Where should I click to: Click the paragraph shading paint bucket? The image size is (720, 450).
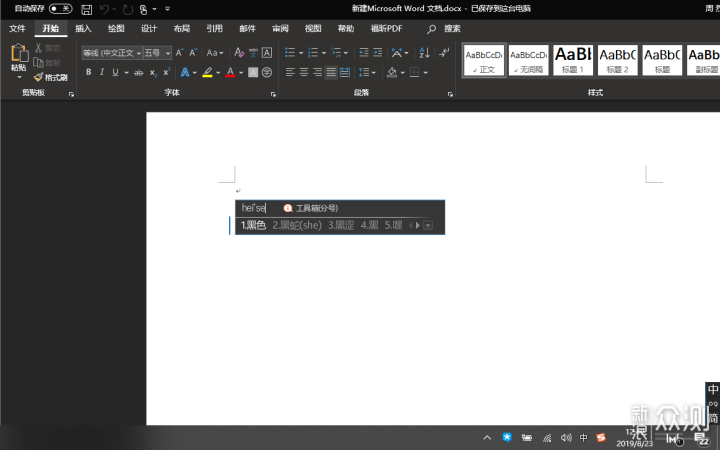392,72
